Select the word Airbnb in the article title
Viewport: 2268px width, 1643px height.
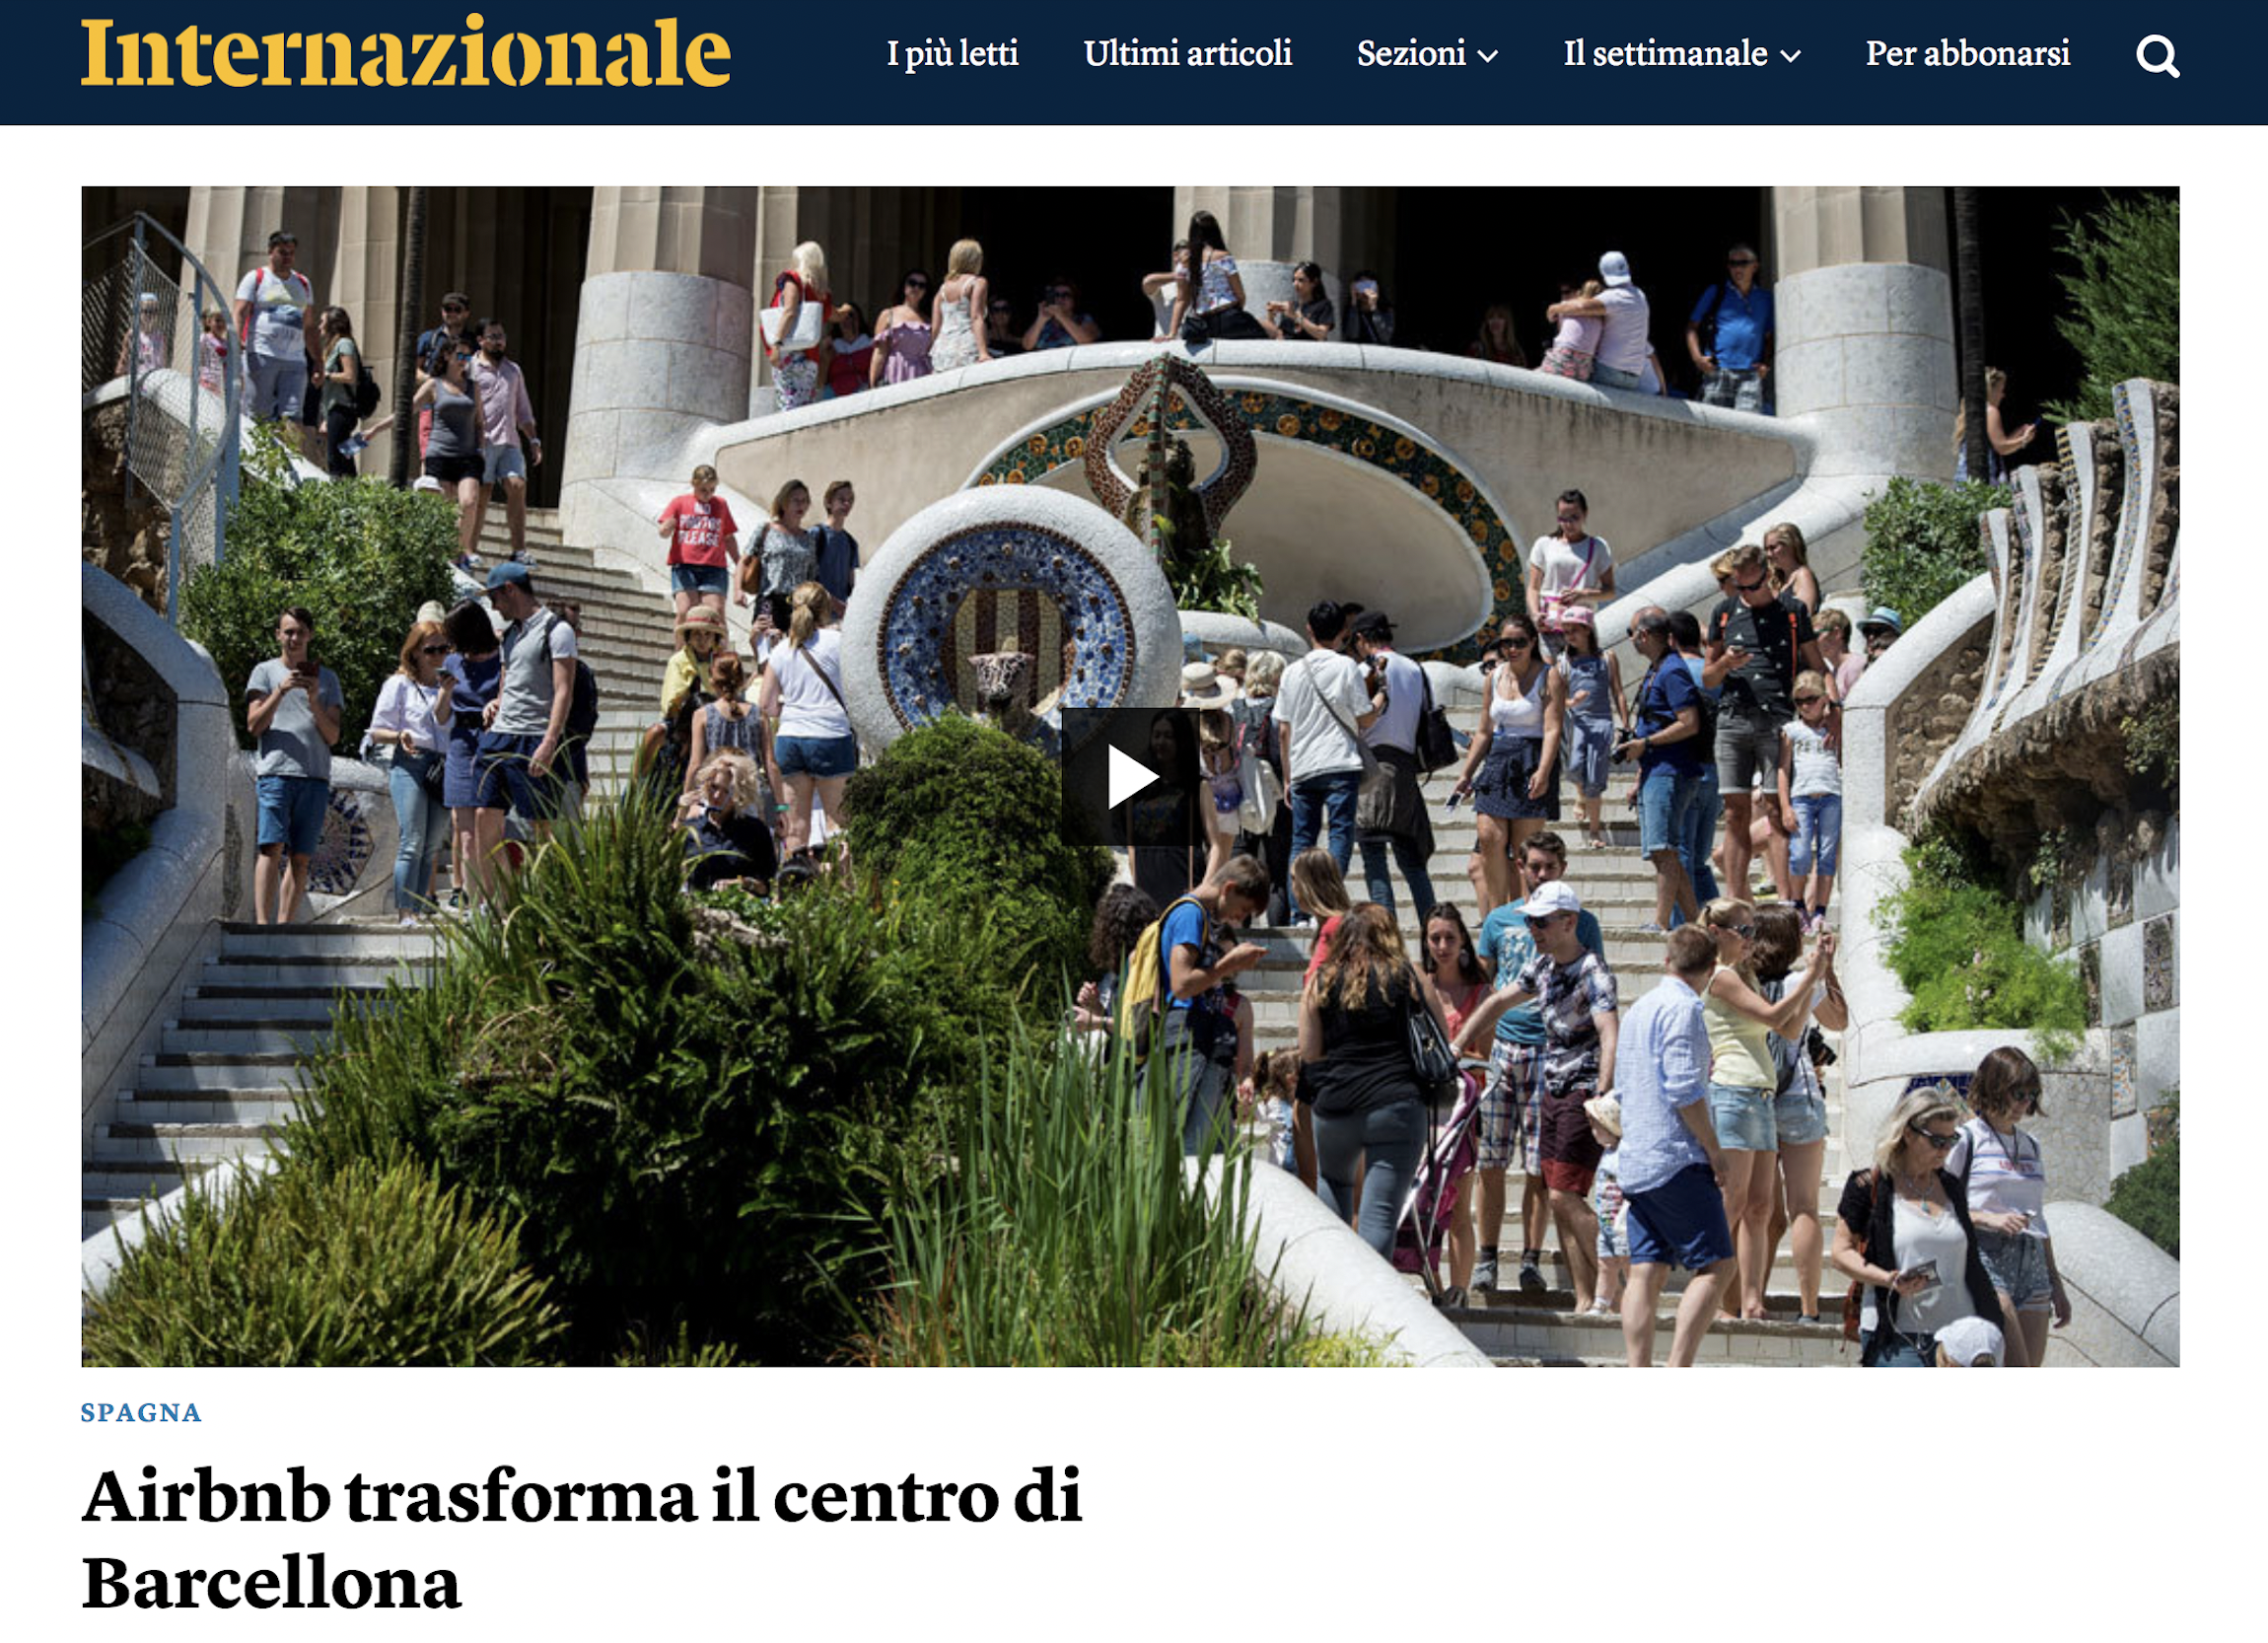[x=206, y=1497]
